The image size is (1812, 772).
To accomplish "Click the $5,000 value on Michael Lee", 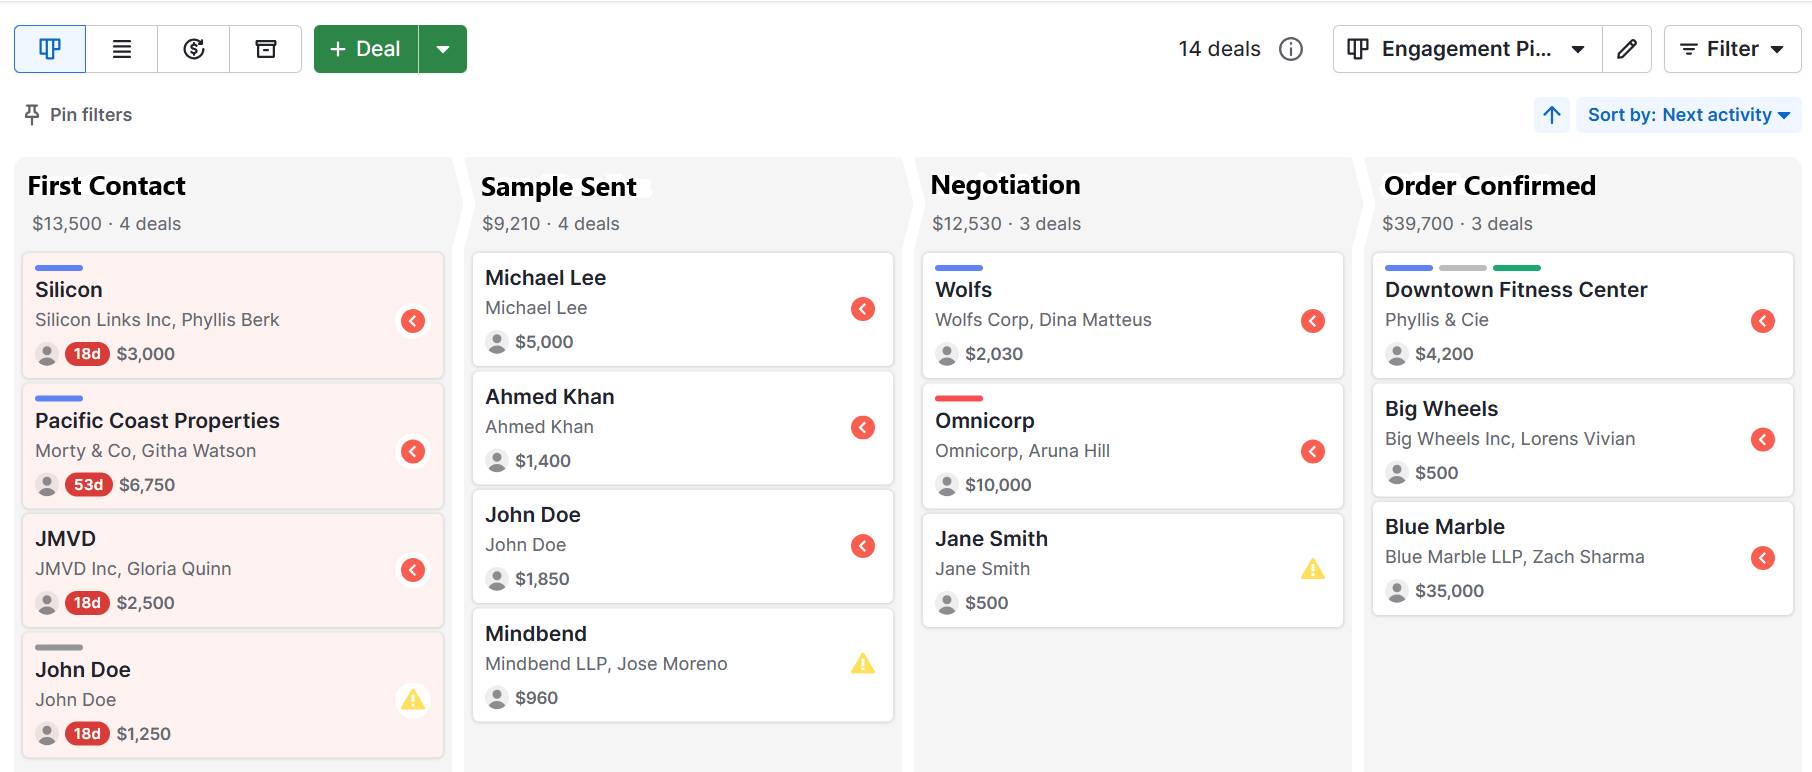I will pos(544,342).
